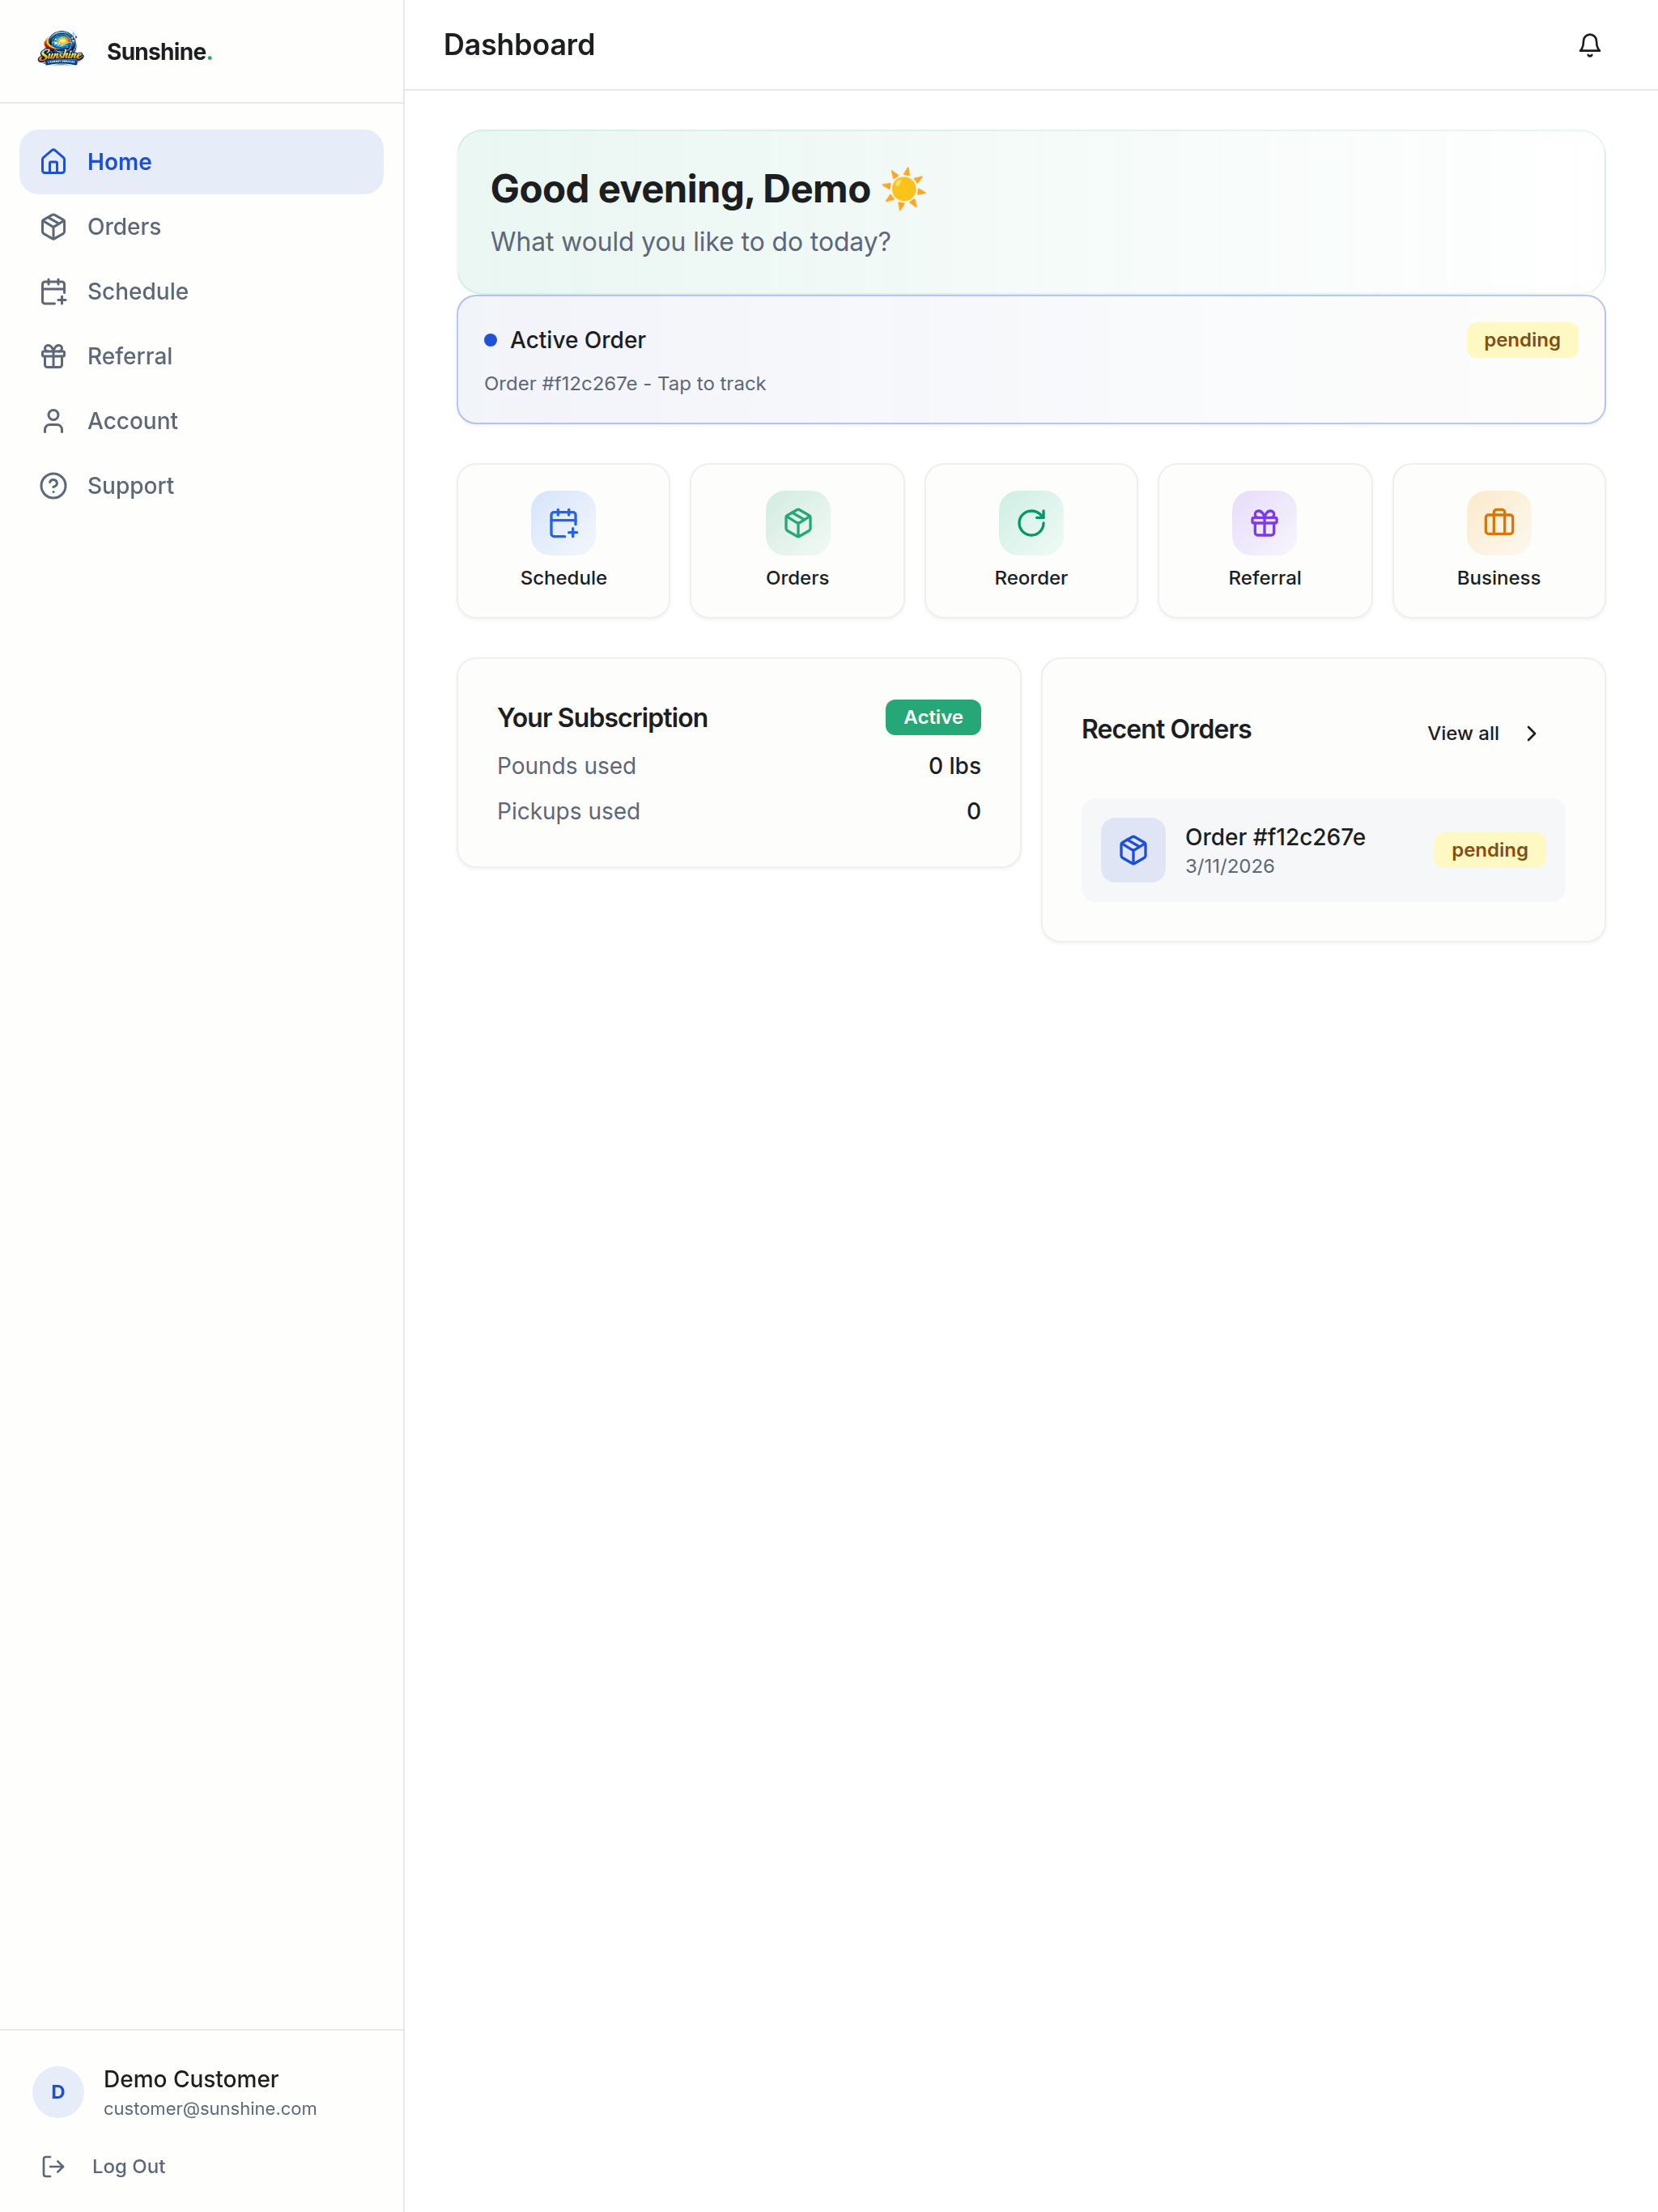The height and width of the screenshot is (2212, 1658).
Task: Click the 0 lbs pounds used value
Action: pyautogui.click(x=954, y=766)
